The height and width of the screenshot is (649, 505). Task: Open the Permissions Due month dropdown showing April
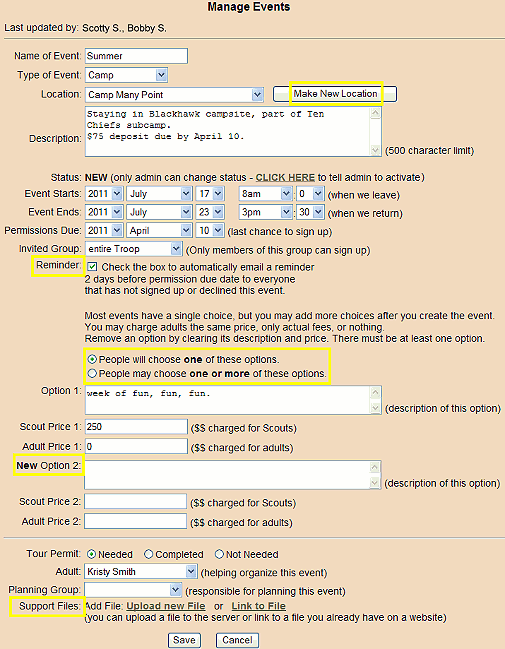pyautogui.click(x=159, y=231)
